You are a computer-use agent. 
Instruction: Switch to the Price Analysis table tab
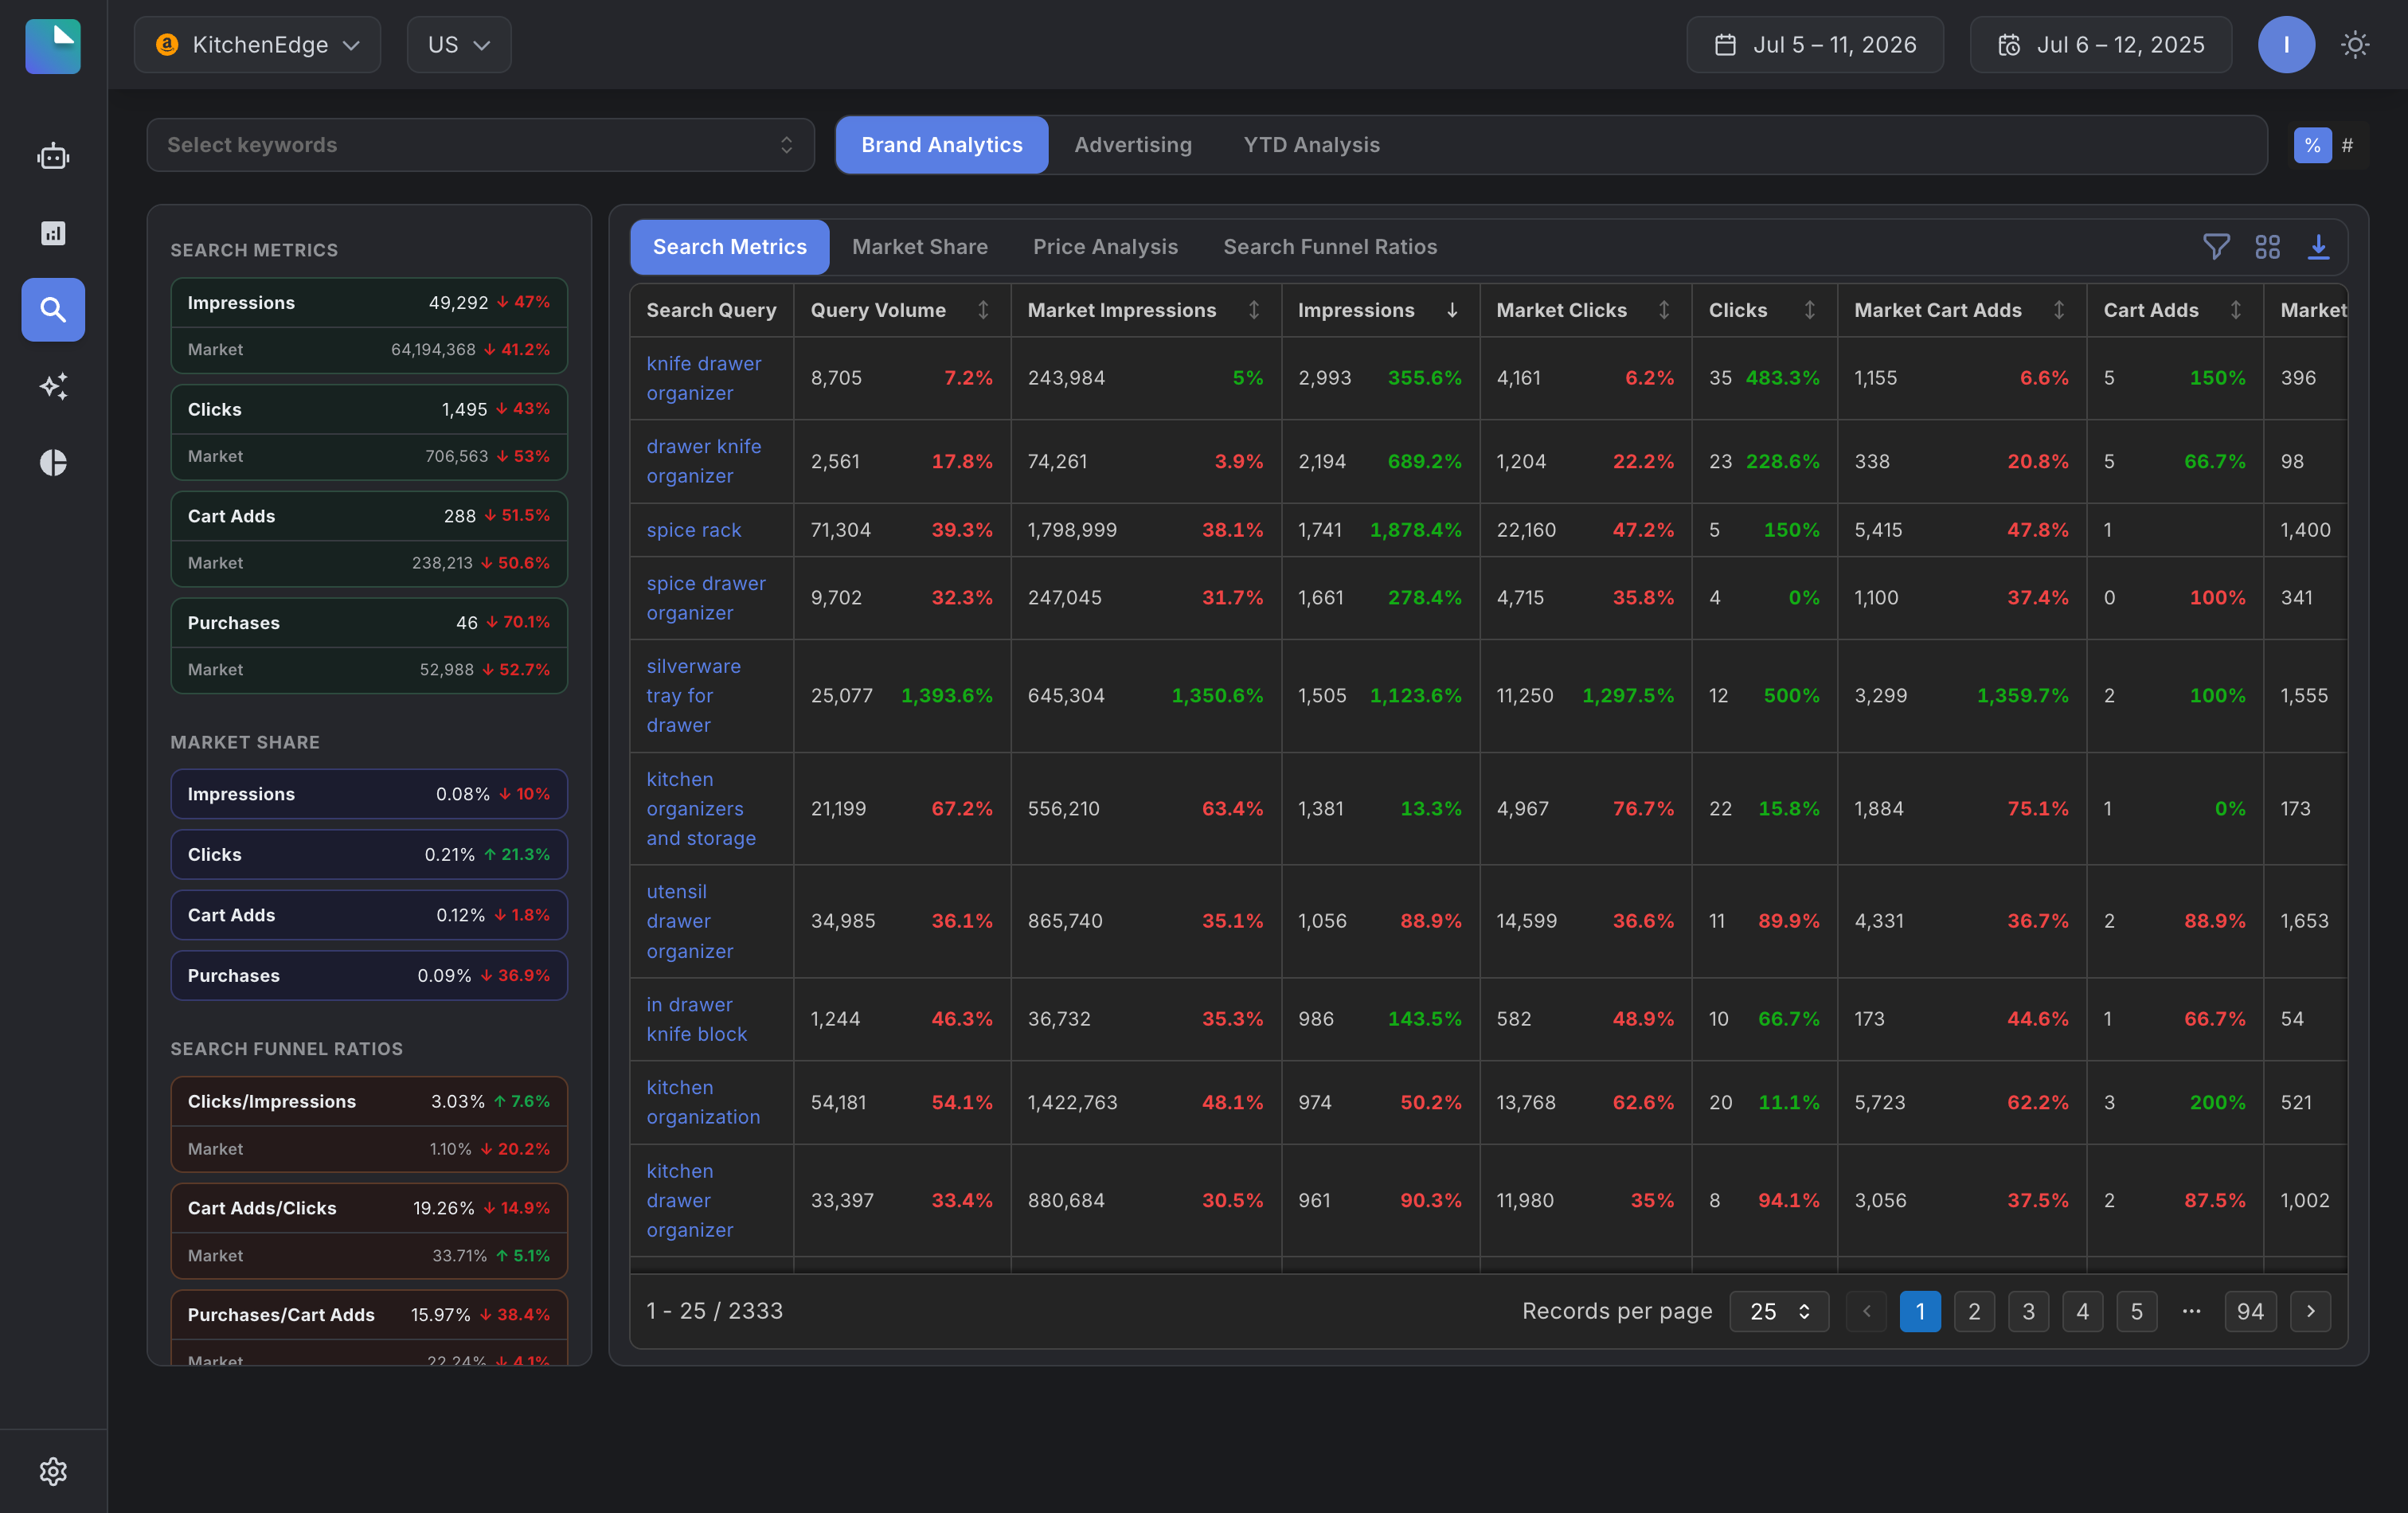coord(1105,247)
